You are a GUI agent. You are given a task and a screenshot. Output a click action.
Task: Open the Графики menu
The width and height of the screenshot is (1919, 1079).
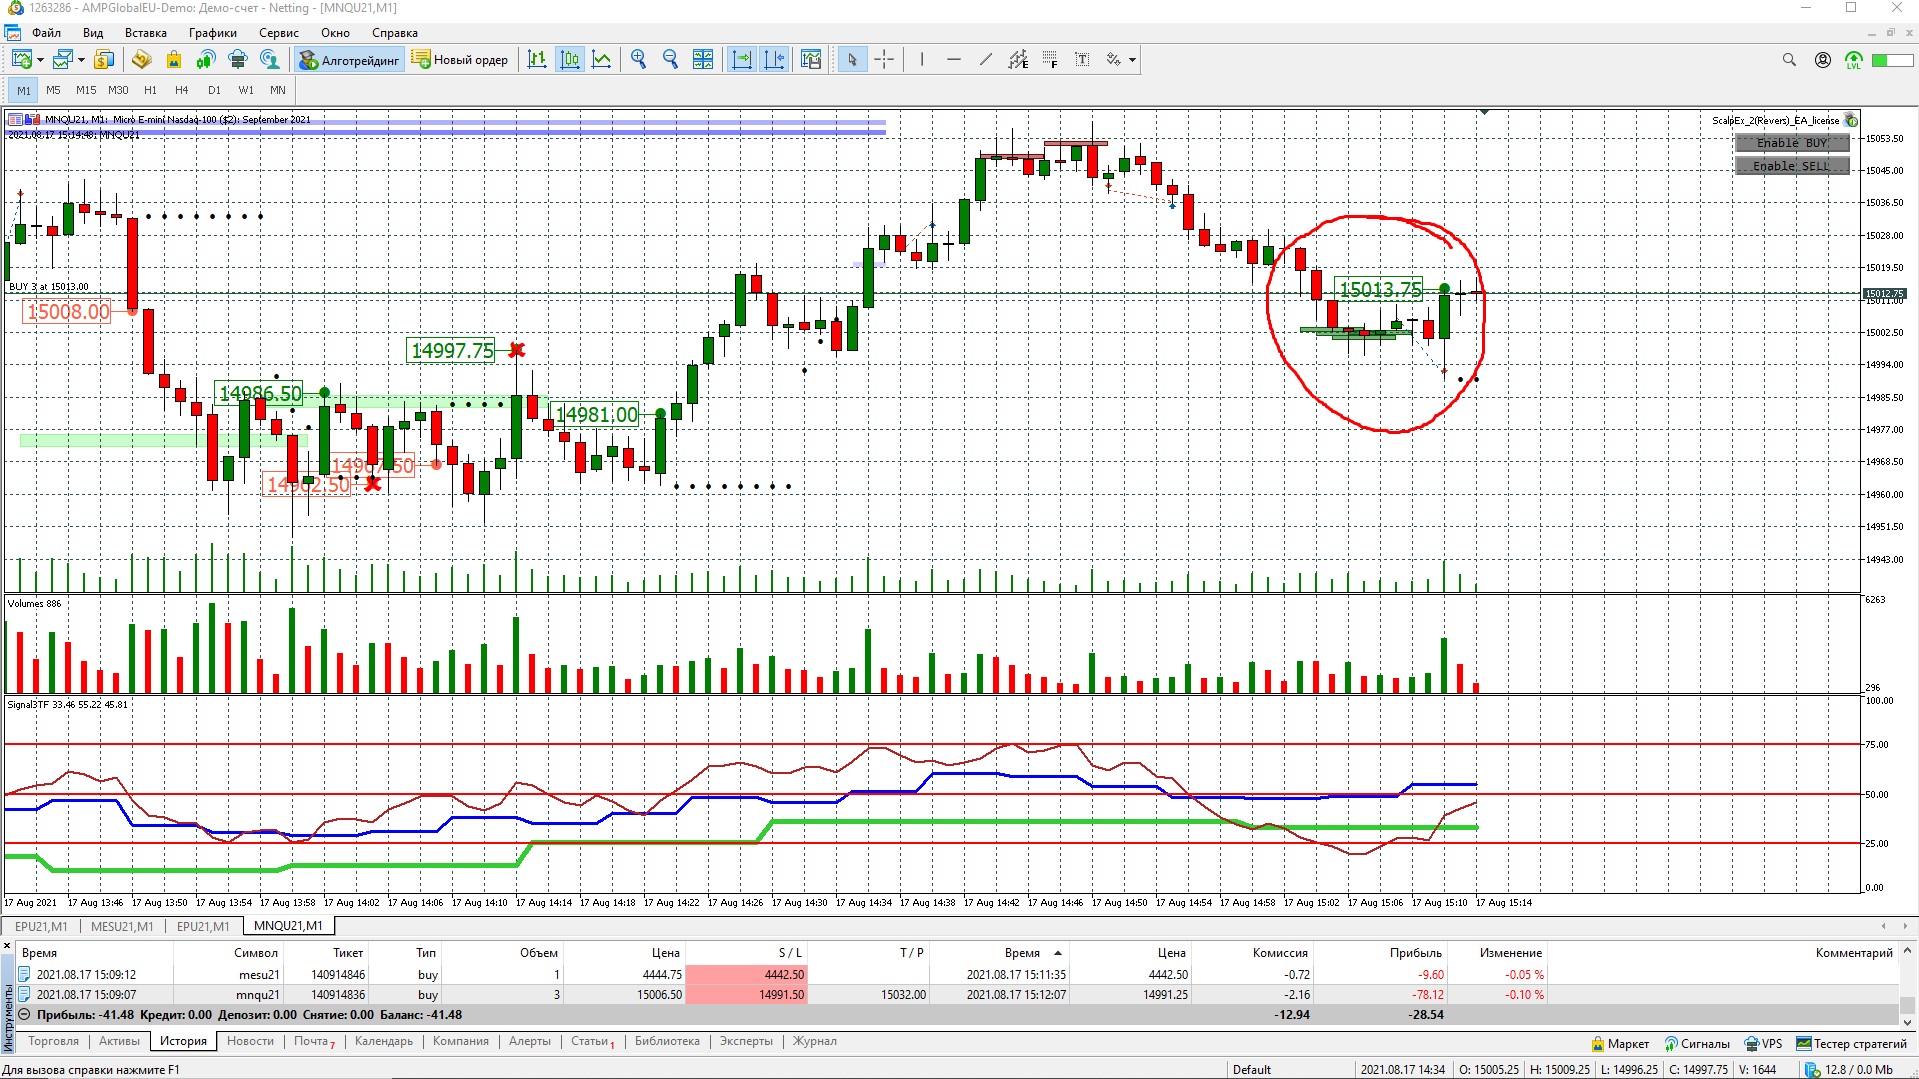tap(213, 33)
